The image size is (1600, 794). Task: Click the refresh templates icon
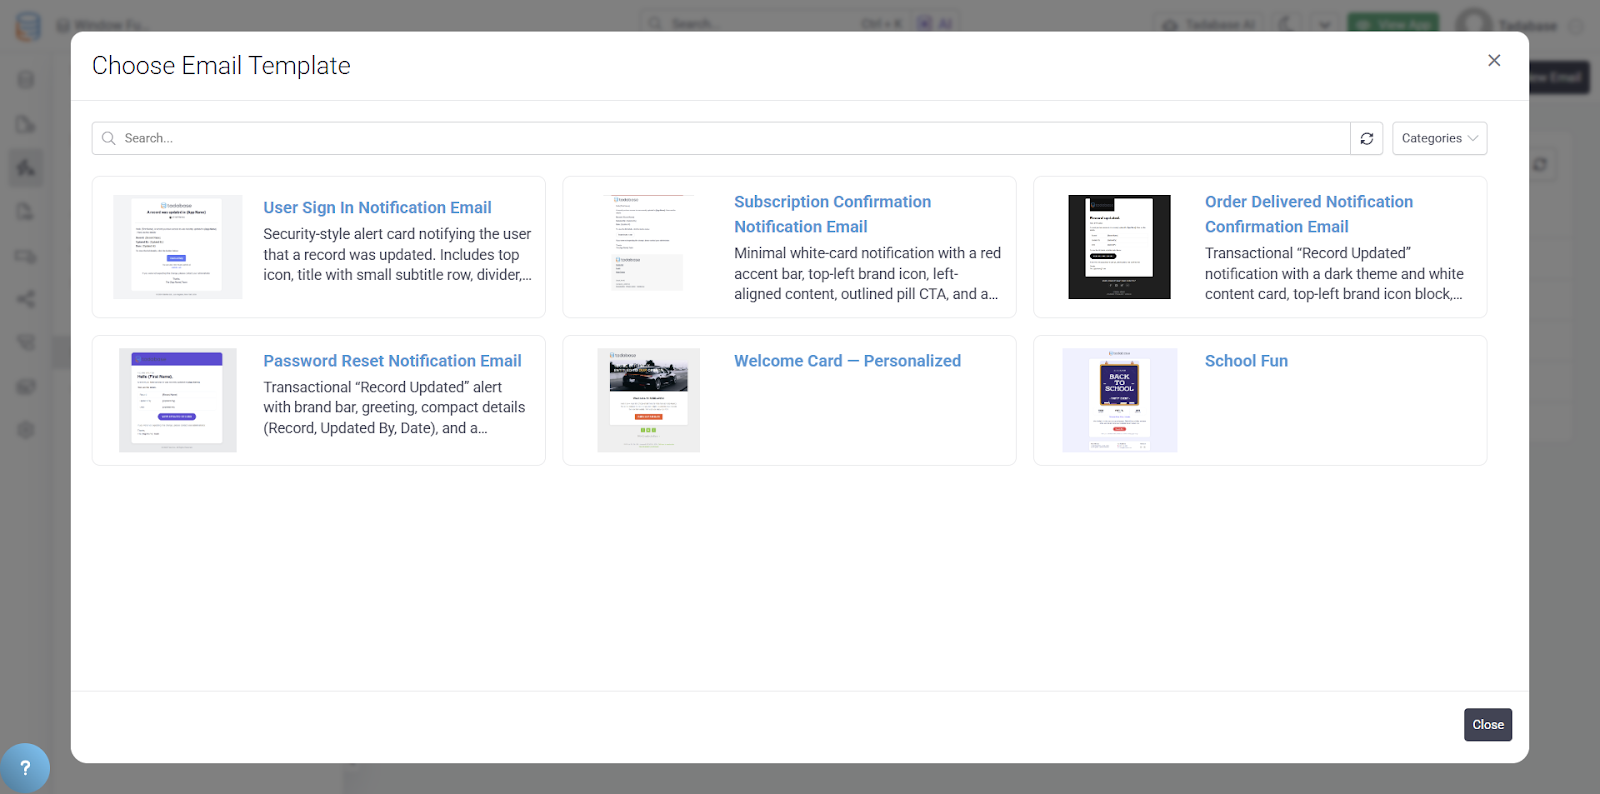pyautogui.click(x=1366, y=138)
